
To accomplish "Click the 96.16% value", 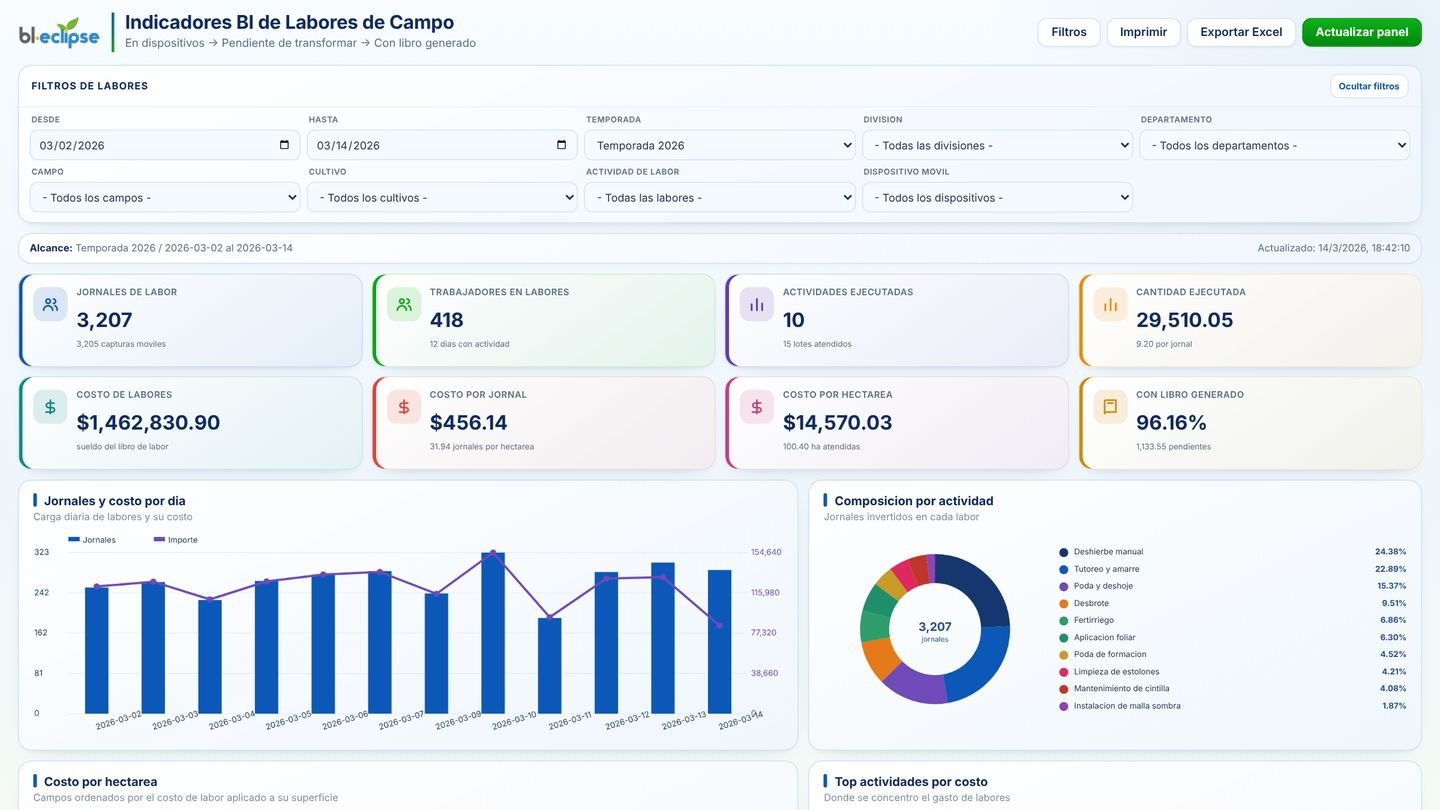I will tap(1171, 422).
